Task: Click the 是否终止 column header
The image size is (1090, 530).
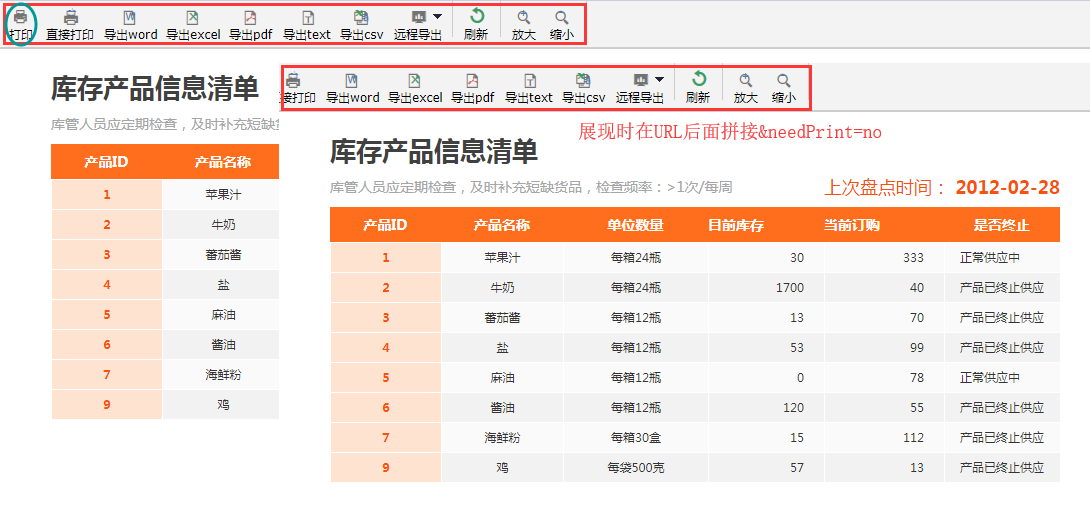Action: pyautogui.click(x=1001, y=225)
